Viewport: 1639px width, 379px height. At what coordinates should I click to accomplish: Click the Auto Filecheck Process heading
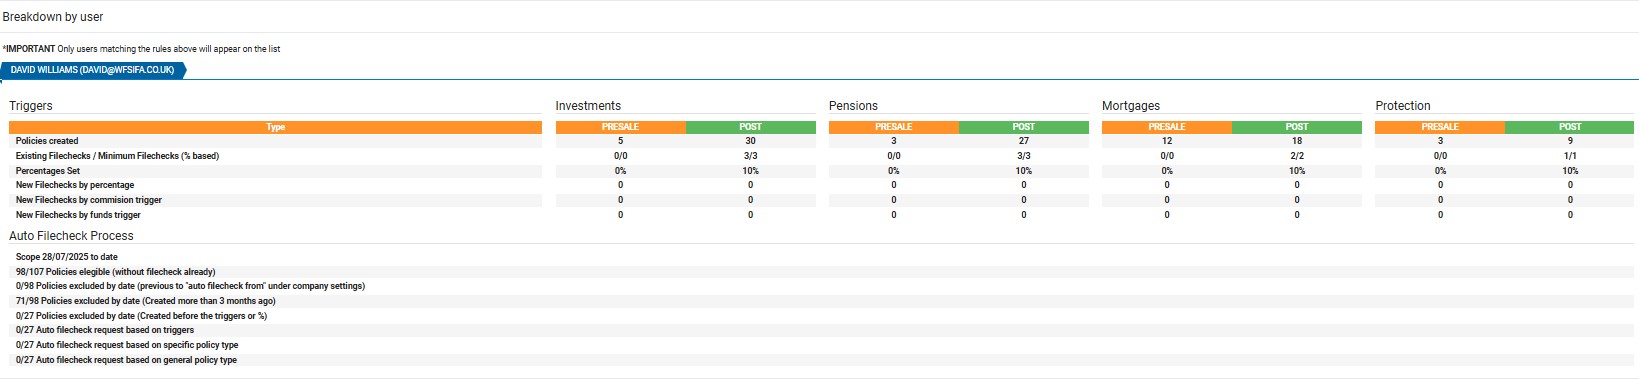(x=71, y=236)
